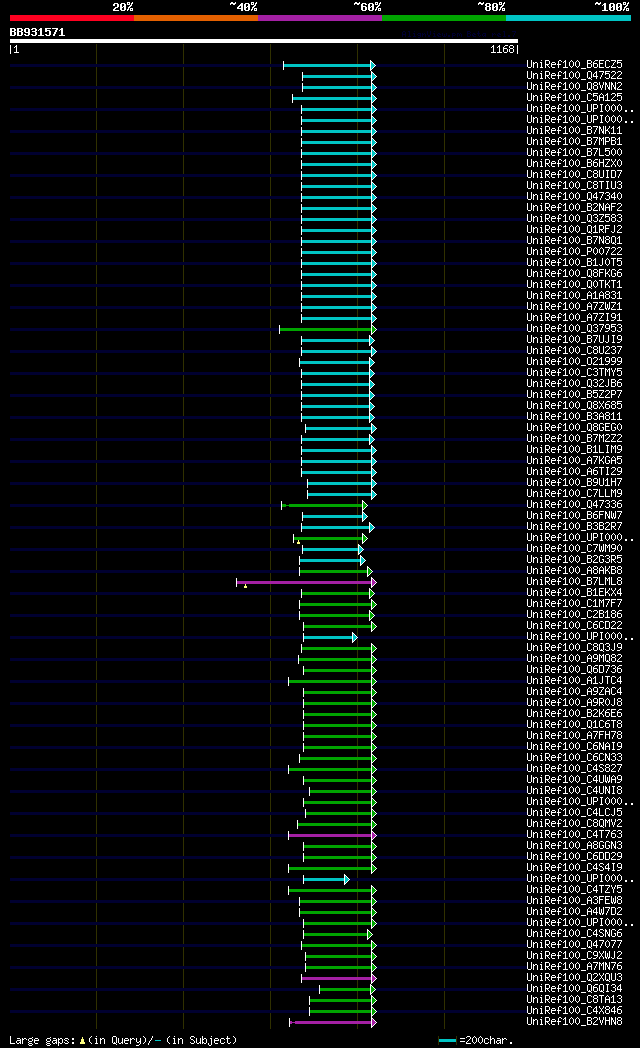This screenshot has height=1048, width=640.
Task: Click the orange ~40% identity legend segment
Action: tap(196, 18)
